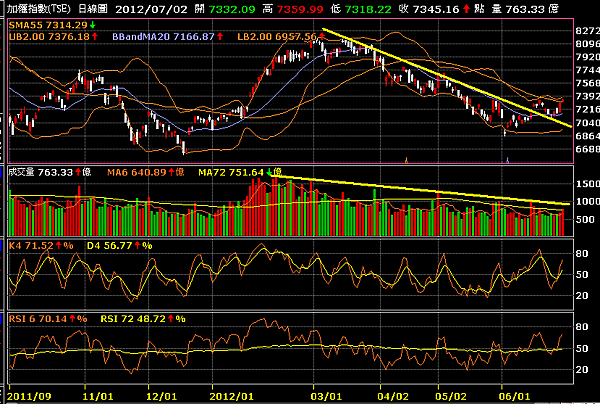Image resolution: width=600 pixels, height=404 pixels.
Task: Click the 80 level on KD panel axis
Action: click(582, 254)
